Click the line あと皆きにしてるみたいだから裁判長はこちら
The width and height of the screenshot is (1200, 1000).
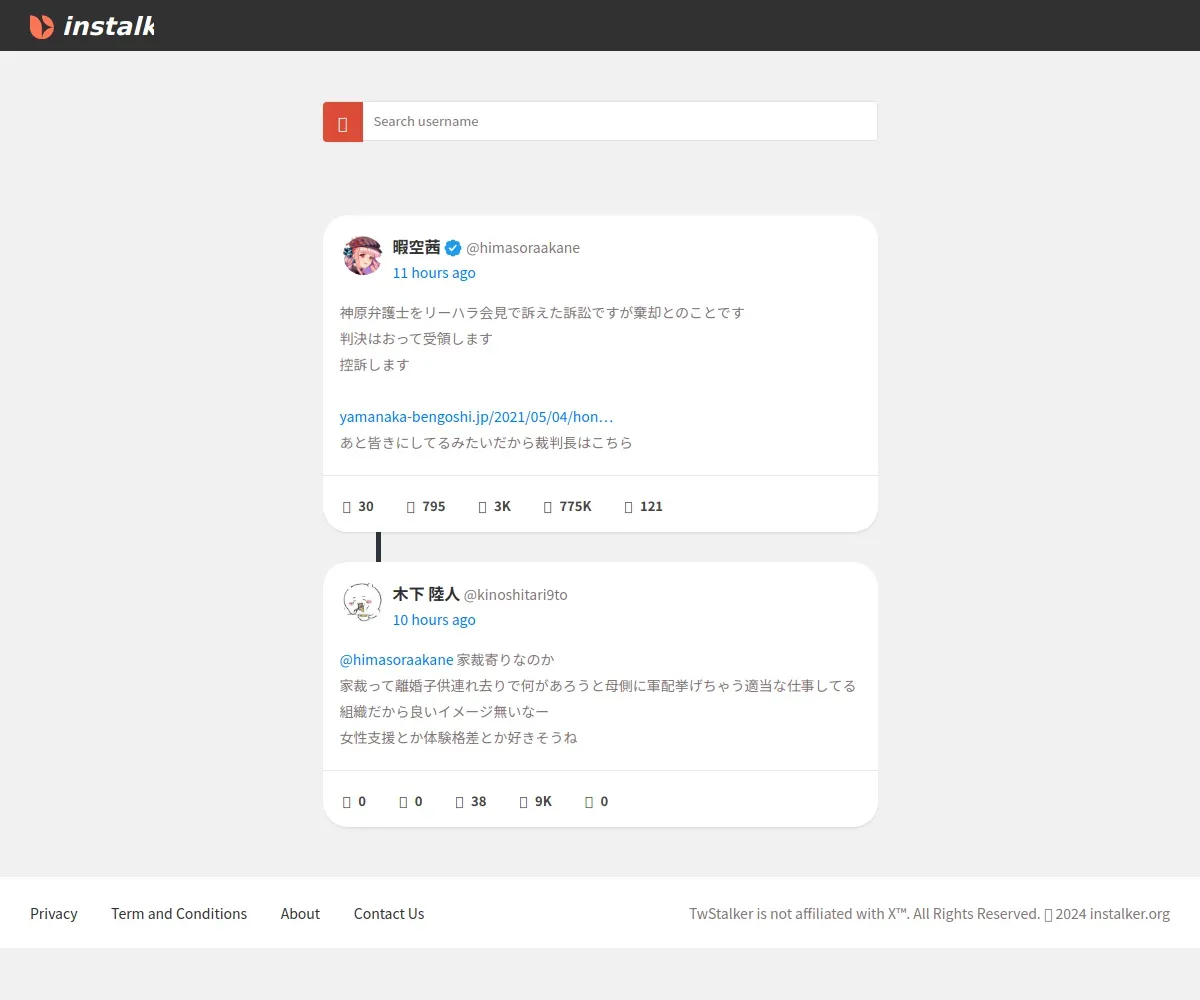pos(486,443)
